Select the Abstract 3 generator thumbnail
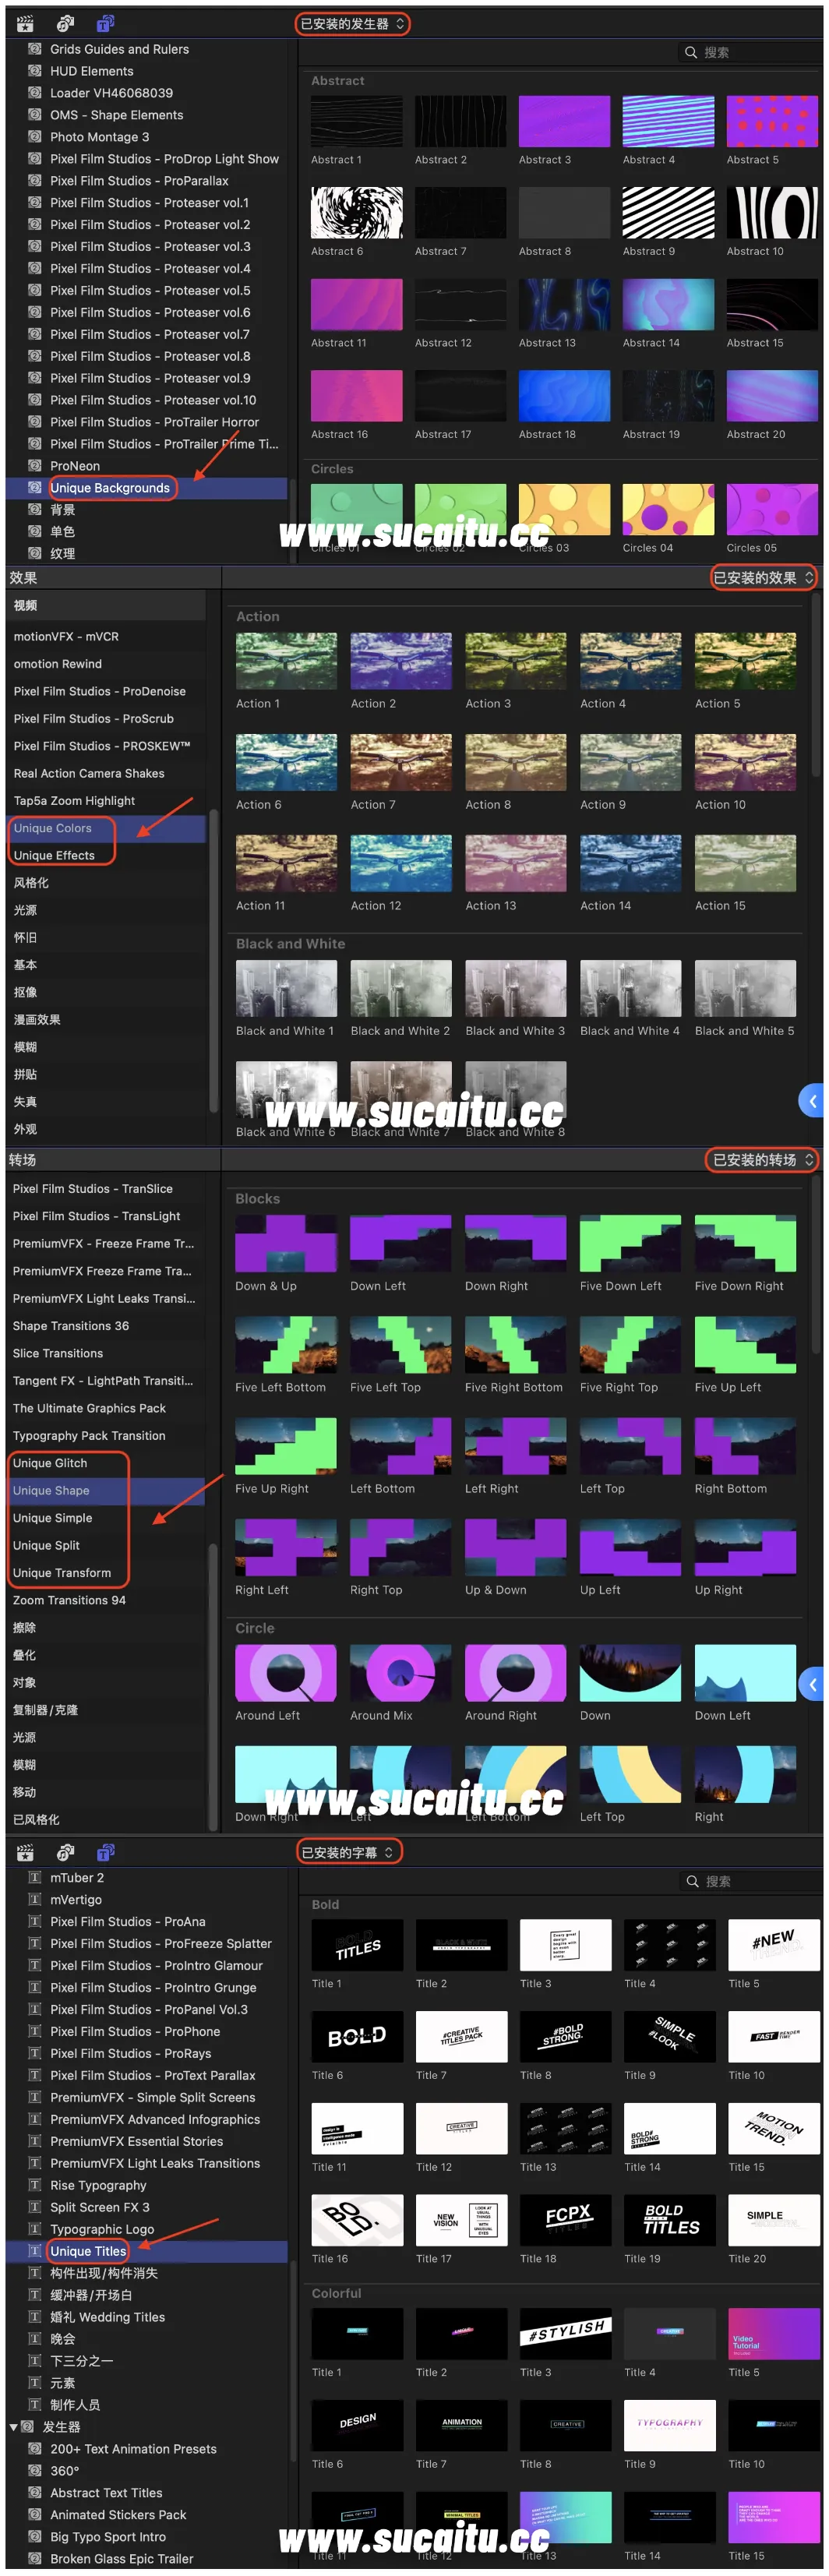This screenshot has width=829, height=2576. click(x=564, y=122)
